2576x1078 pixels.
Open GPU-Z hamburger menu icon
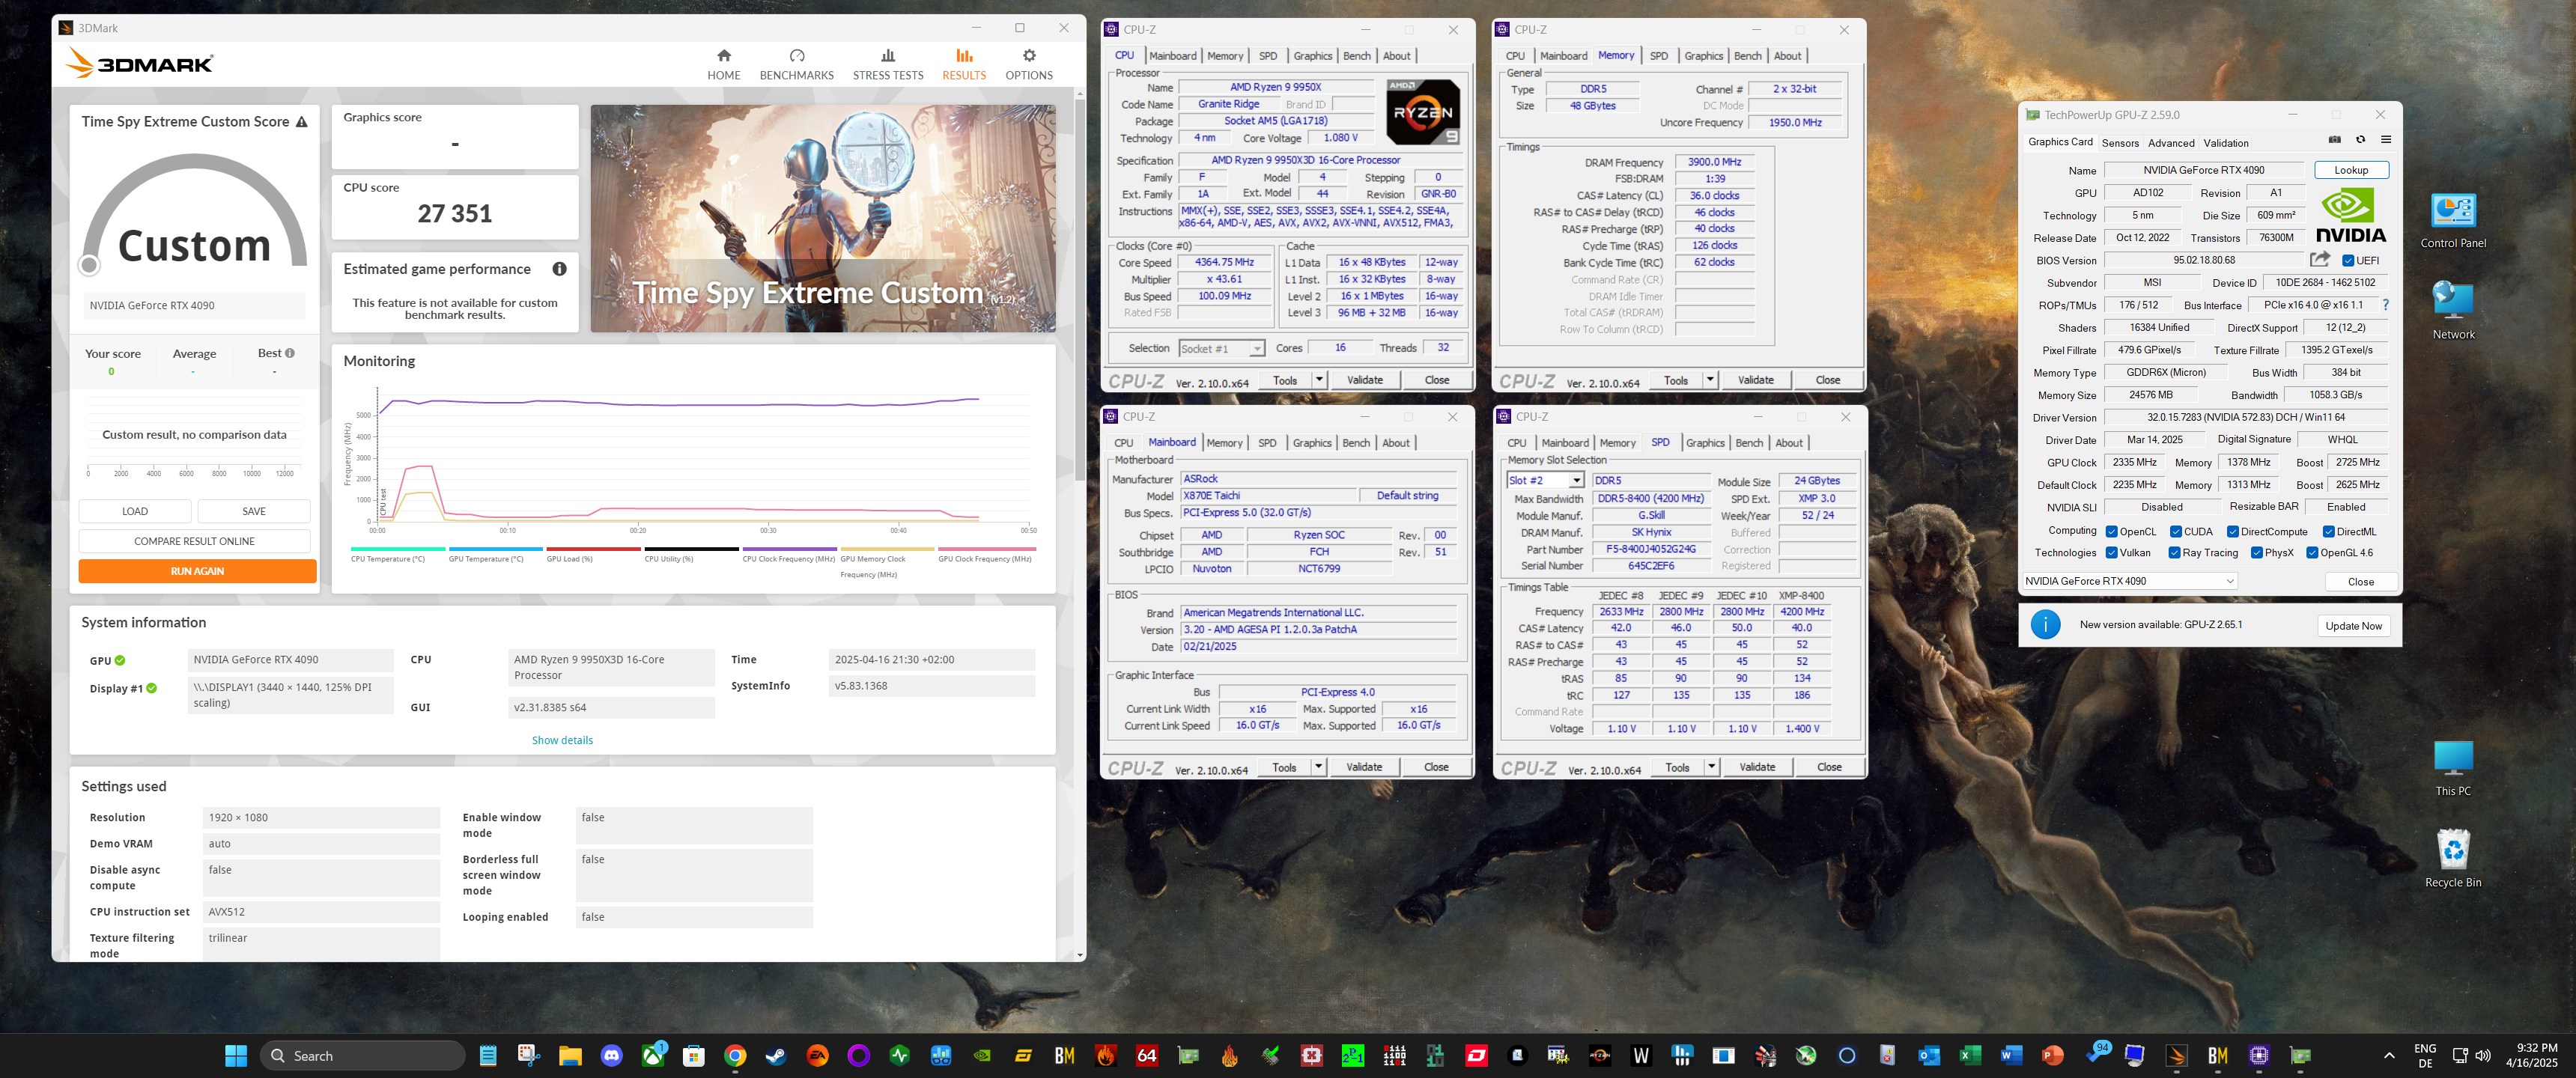click(x=2386, y=140)
